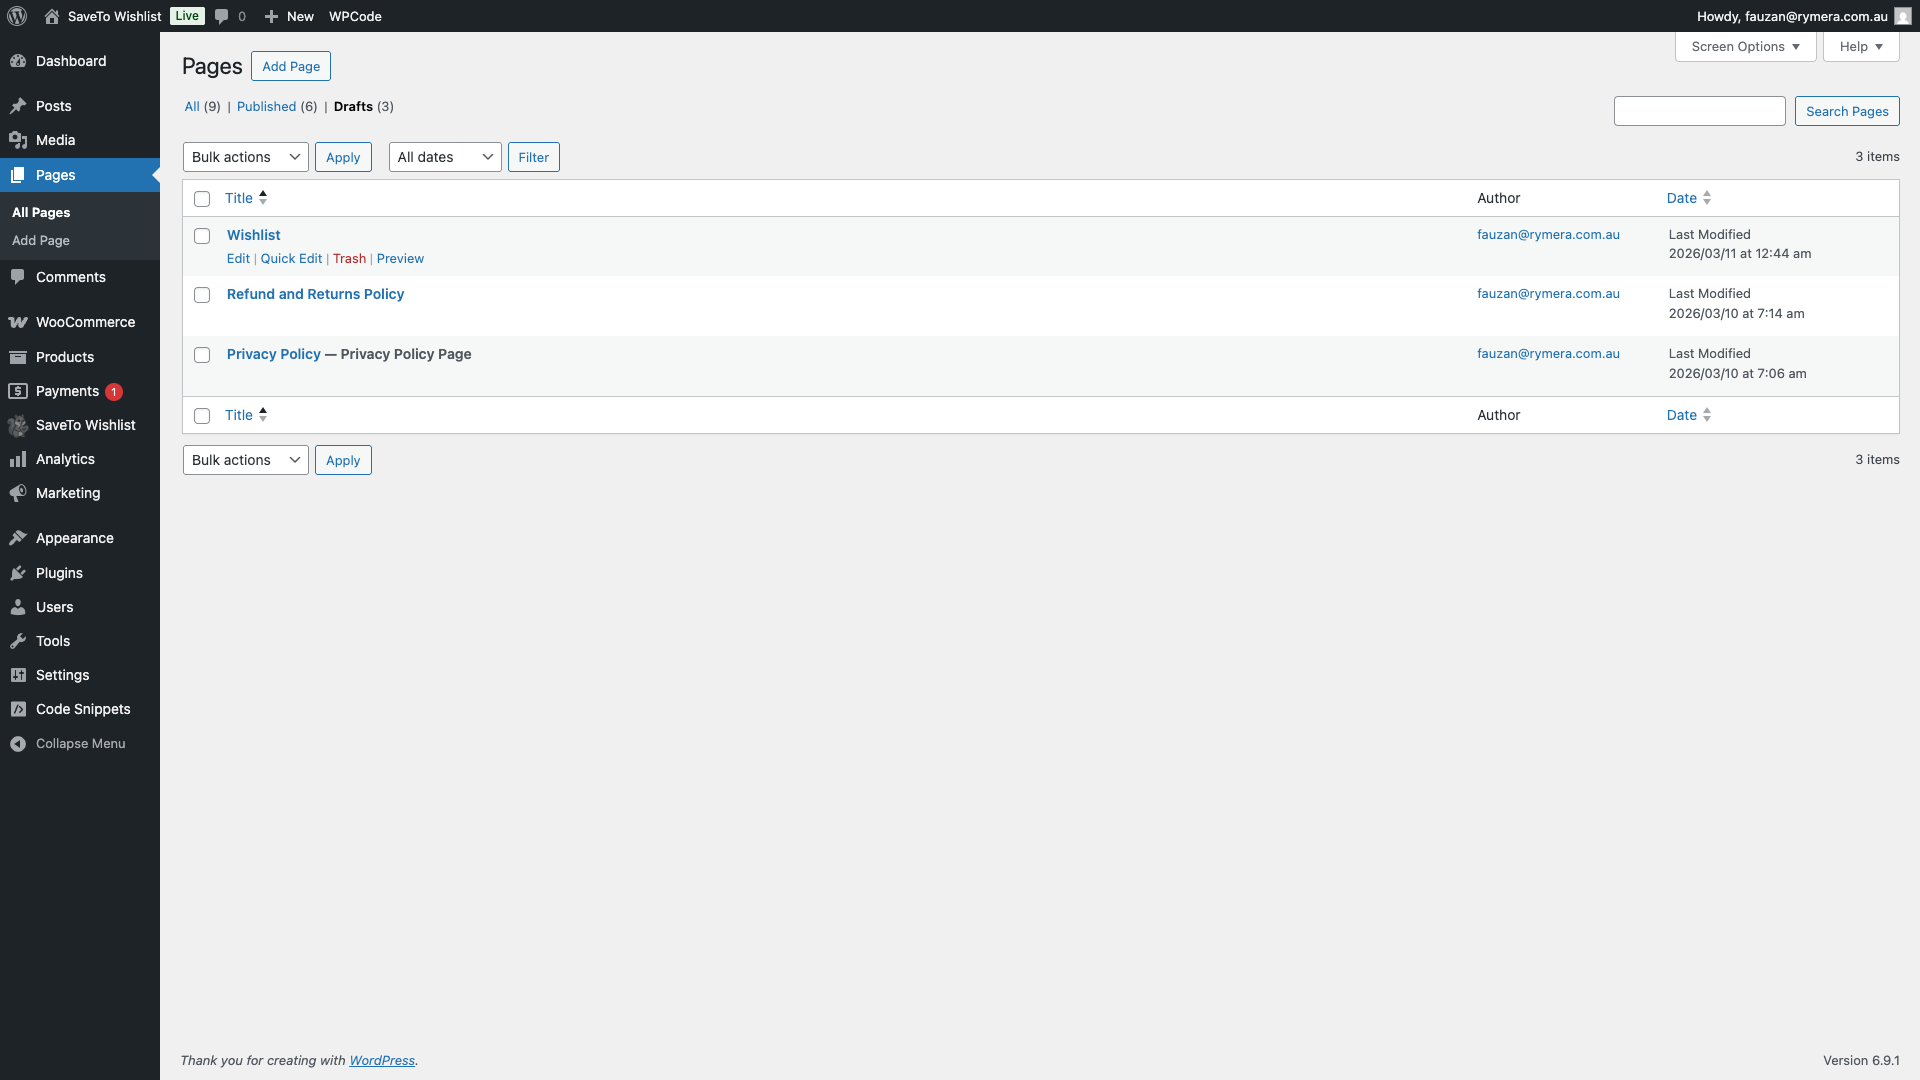Screen dimensions: 1920x1080
Task: Click the Add Page button
Action: point(290,66)
